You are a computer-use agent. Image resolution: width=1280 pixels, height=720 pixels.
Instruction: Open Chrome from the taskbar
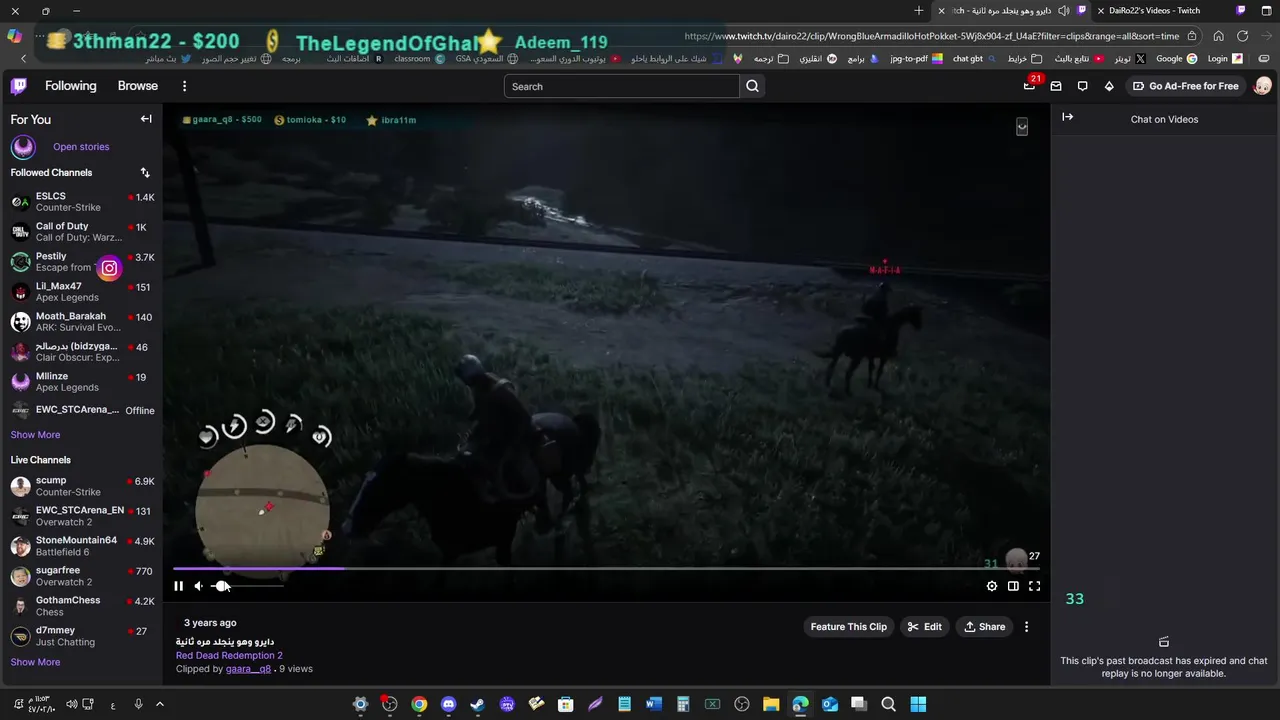tap(419, 704)
